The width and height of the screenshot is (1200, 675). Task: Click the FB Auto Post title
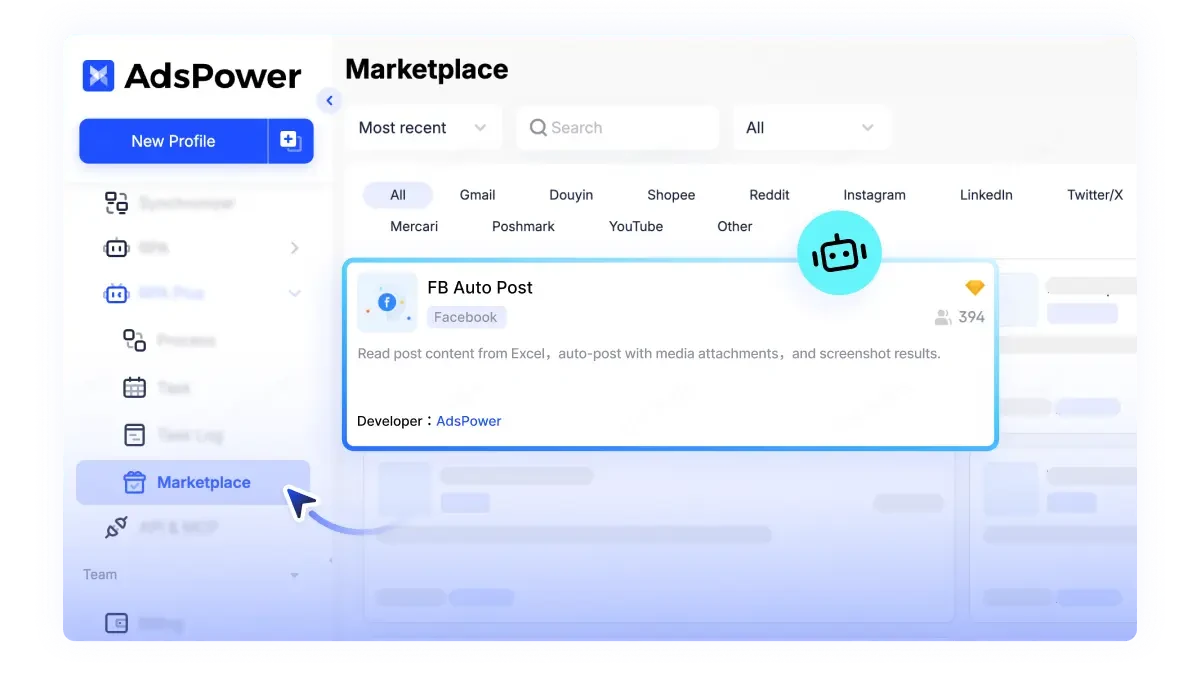[x=480, y=287]
